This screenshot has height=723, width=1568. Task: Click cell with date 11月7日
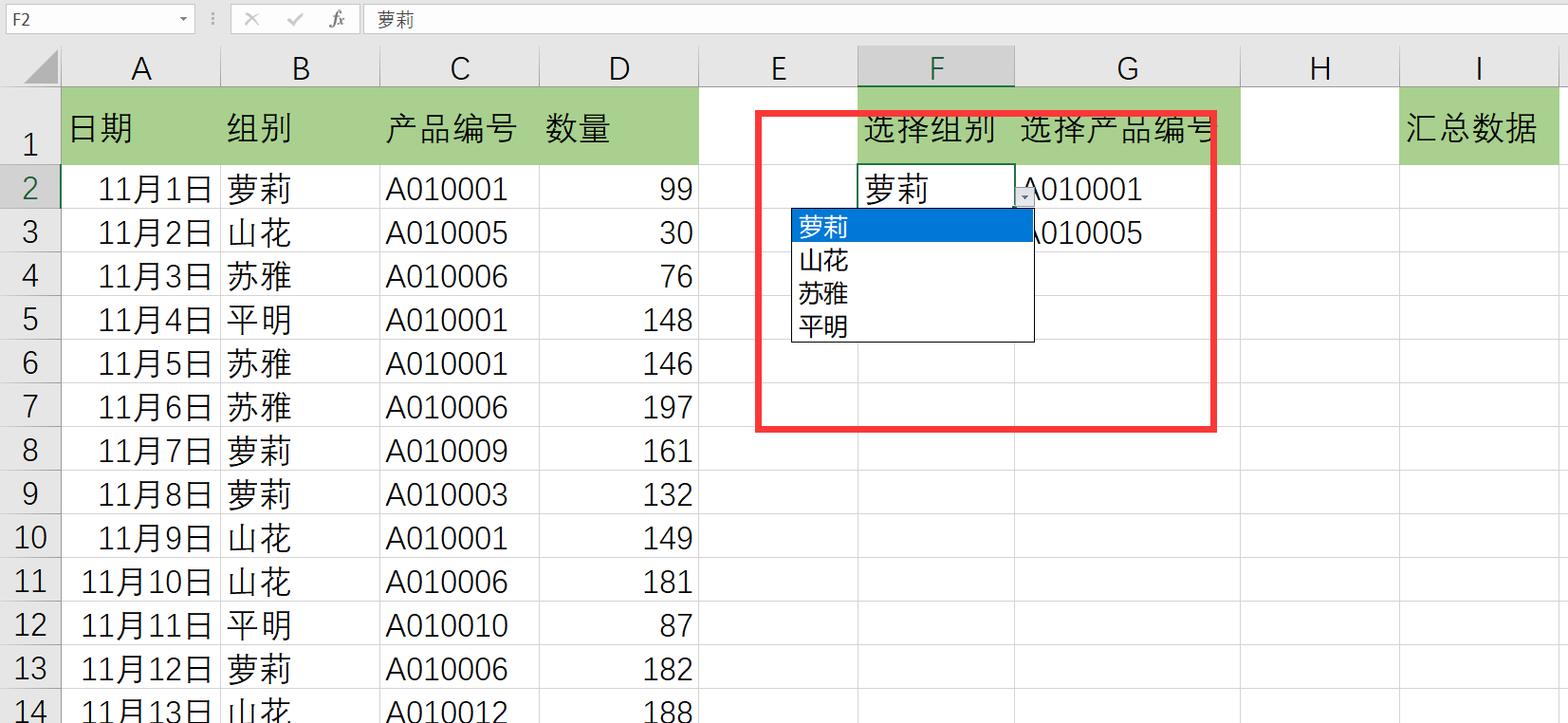tap(141, 450)
